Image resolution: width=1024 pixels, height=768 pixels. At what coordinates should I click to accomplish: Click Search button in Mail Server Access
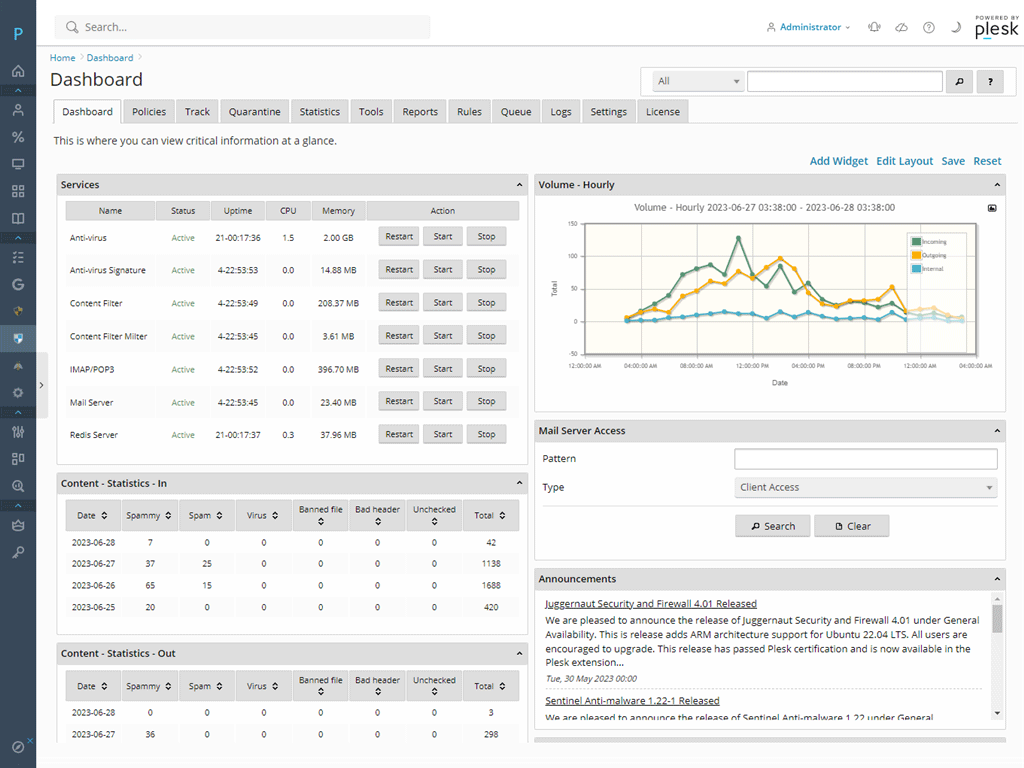point(773,526)
